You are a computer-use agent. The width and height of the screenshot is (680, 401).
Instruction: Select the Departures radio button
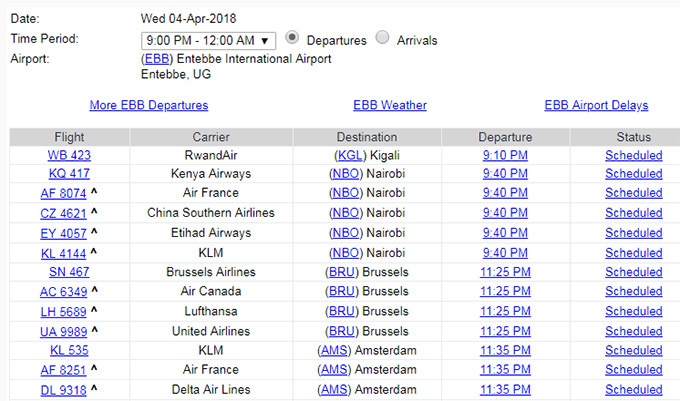pos(292,38)
